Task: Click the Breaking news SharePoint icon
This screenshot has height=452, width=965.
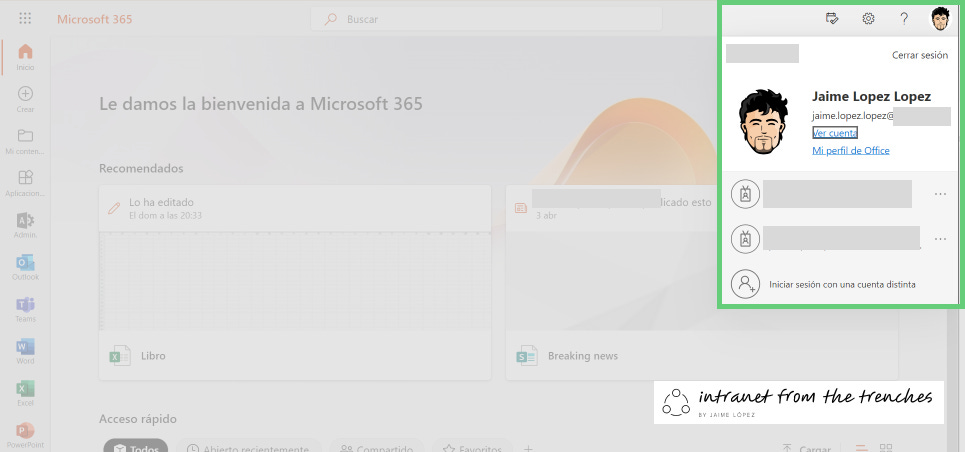Action: point(527,355)
